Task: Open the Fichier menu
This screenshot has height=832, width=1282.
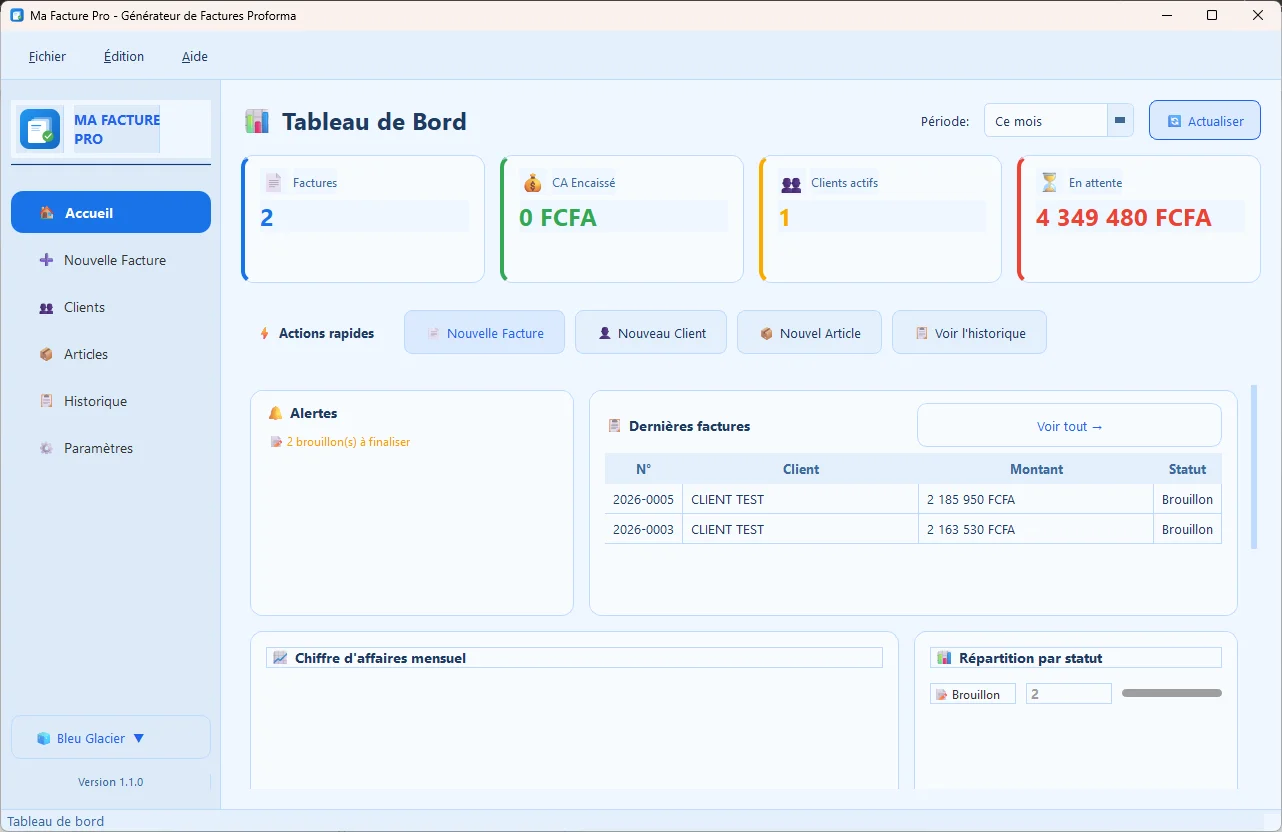Action: pyautogui.click(x=46, y=56)
